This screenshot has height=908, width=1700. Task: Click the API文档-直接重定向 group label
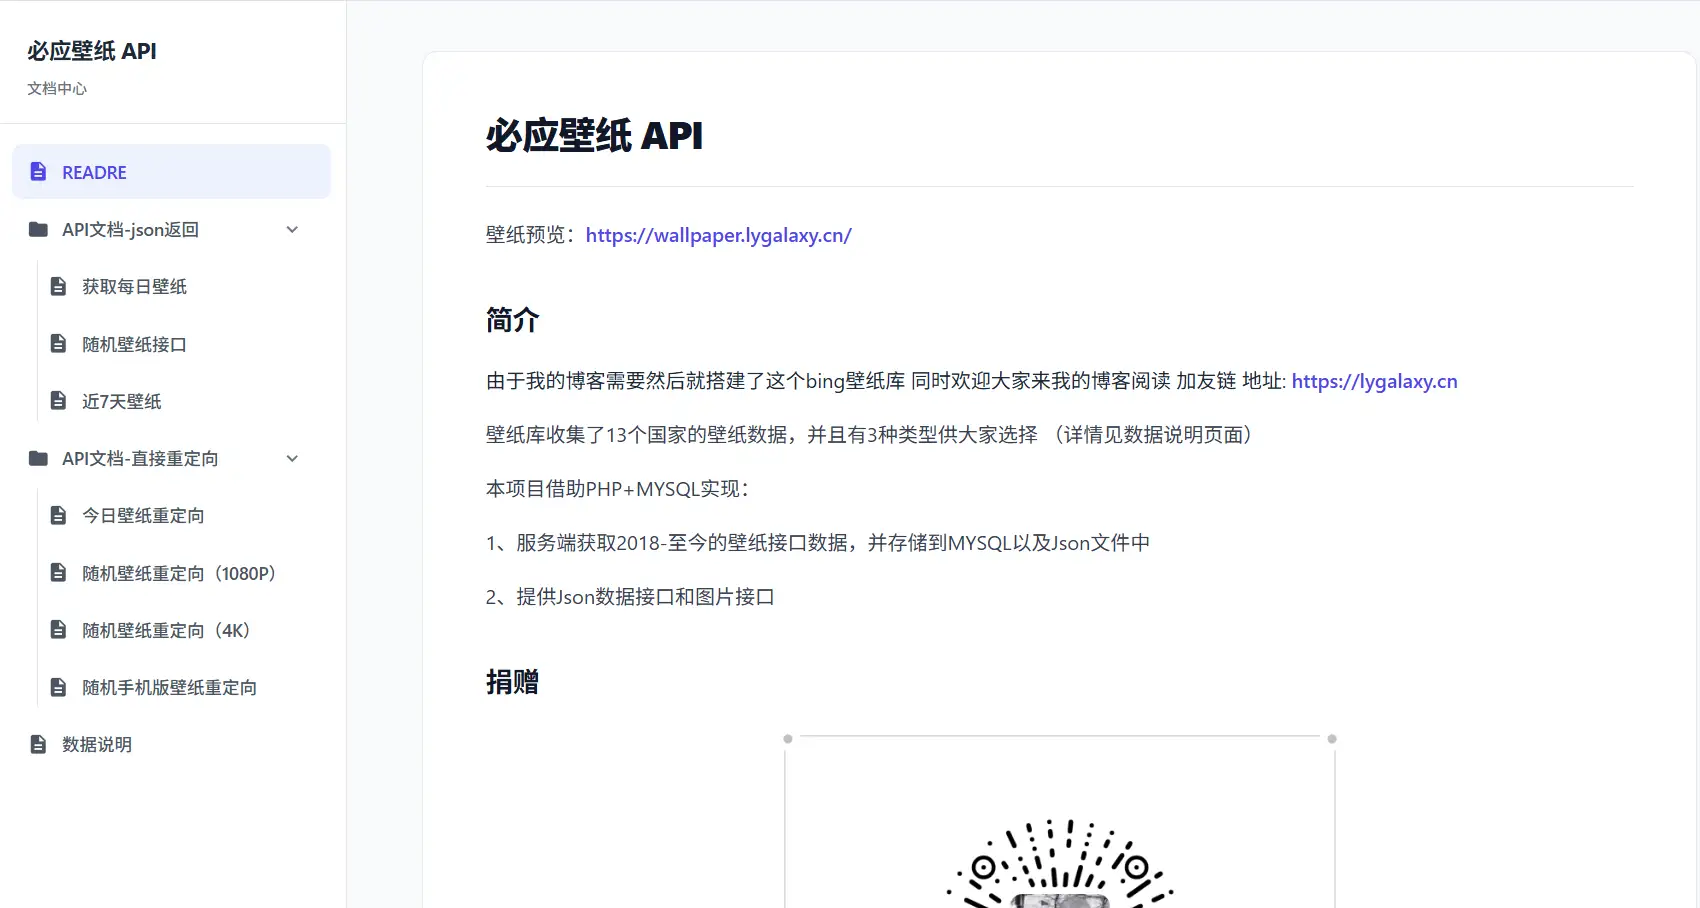coord(140,459)
